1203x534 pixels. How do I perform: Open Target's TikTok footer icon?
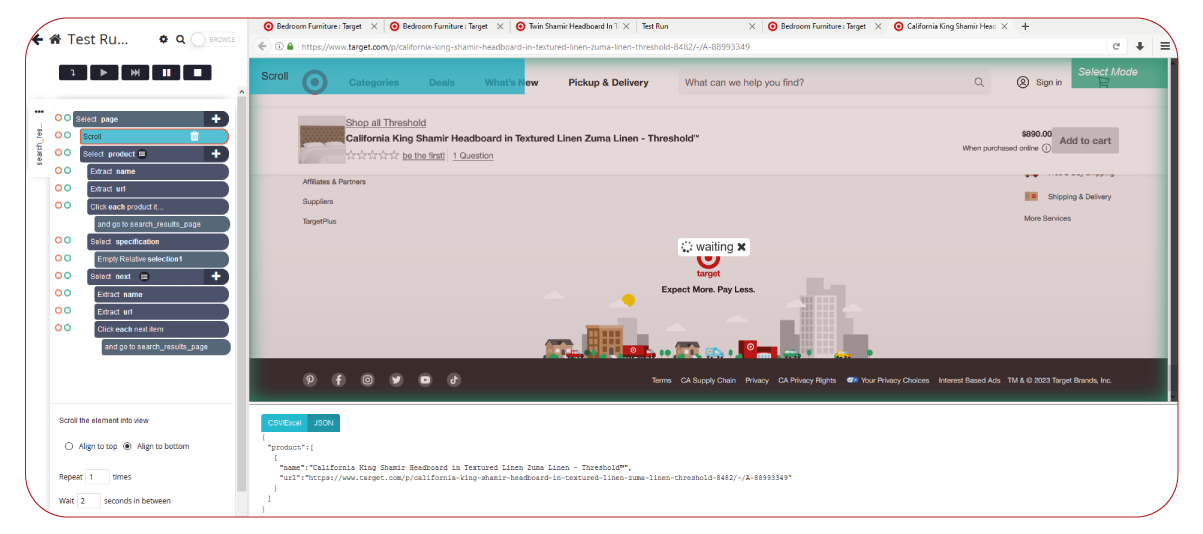[x=453, y=380]
